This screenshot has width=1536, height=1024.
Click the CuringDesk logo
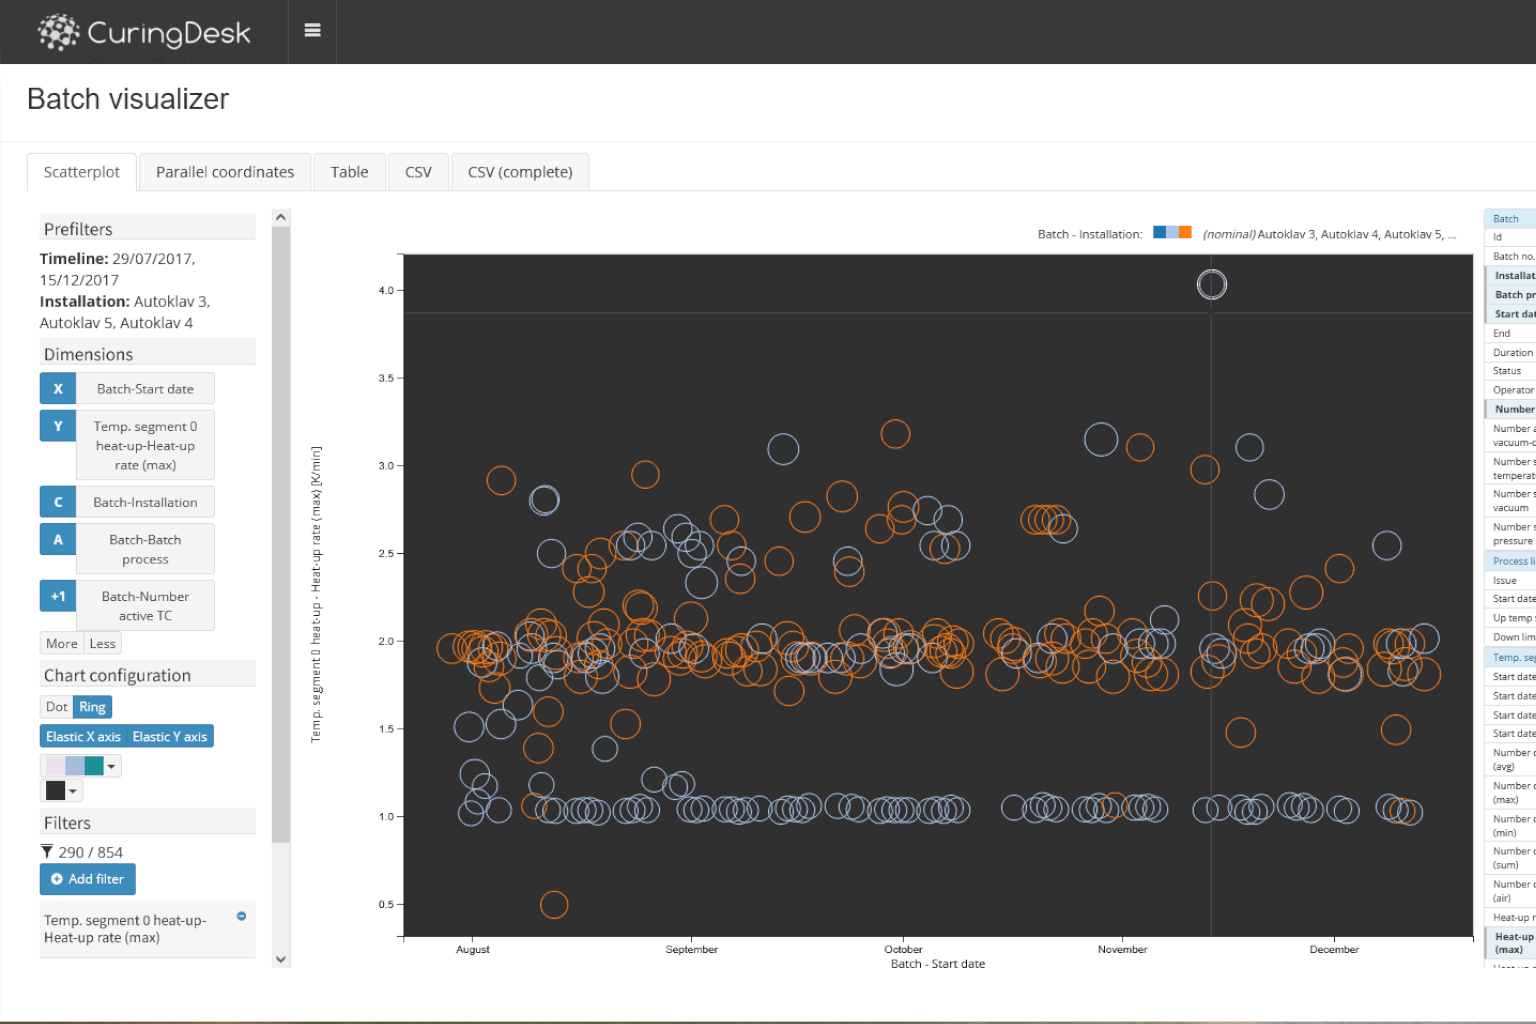[144, 32]
